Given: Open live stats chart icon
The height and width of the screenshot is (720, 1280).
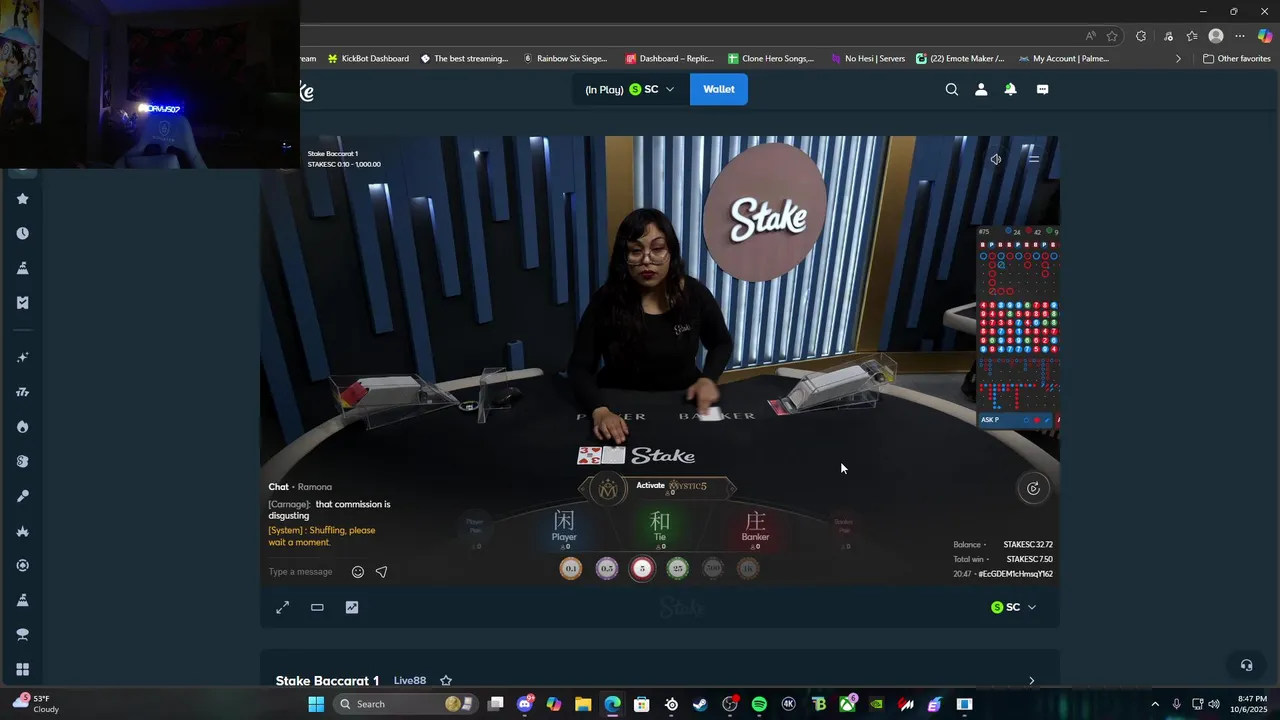Looking at the screenshot, I should (352, 607).
